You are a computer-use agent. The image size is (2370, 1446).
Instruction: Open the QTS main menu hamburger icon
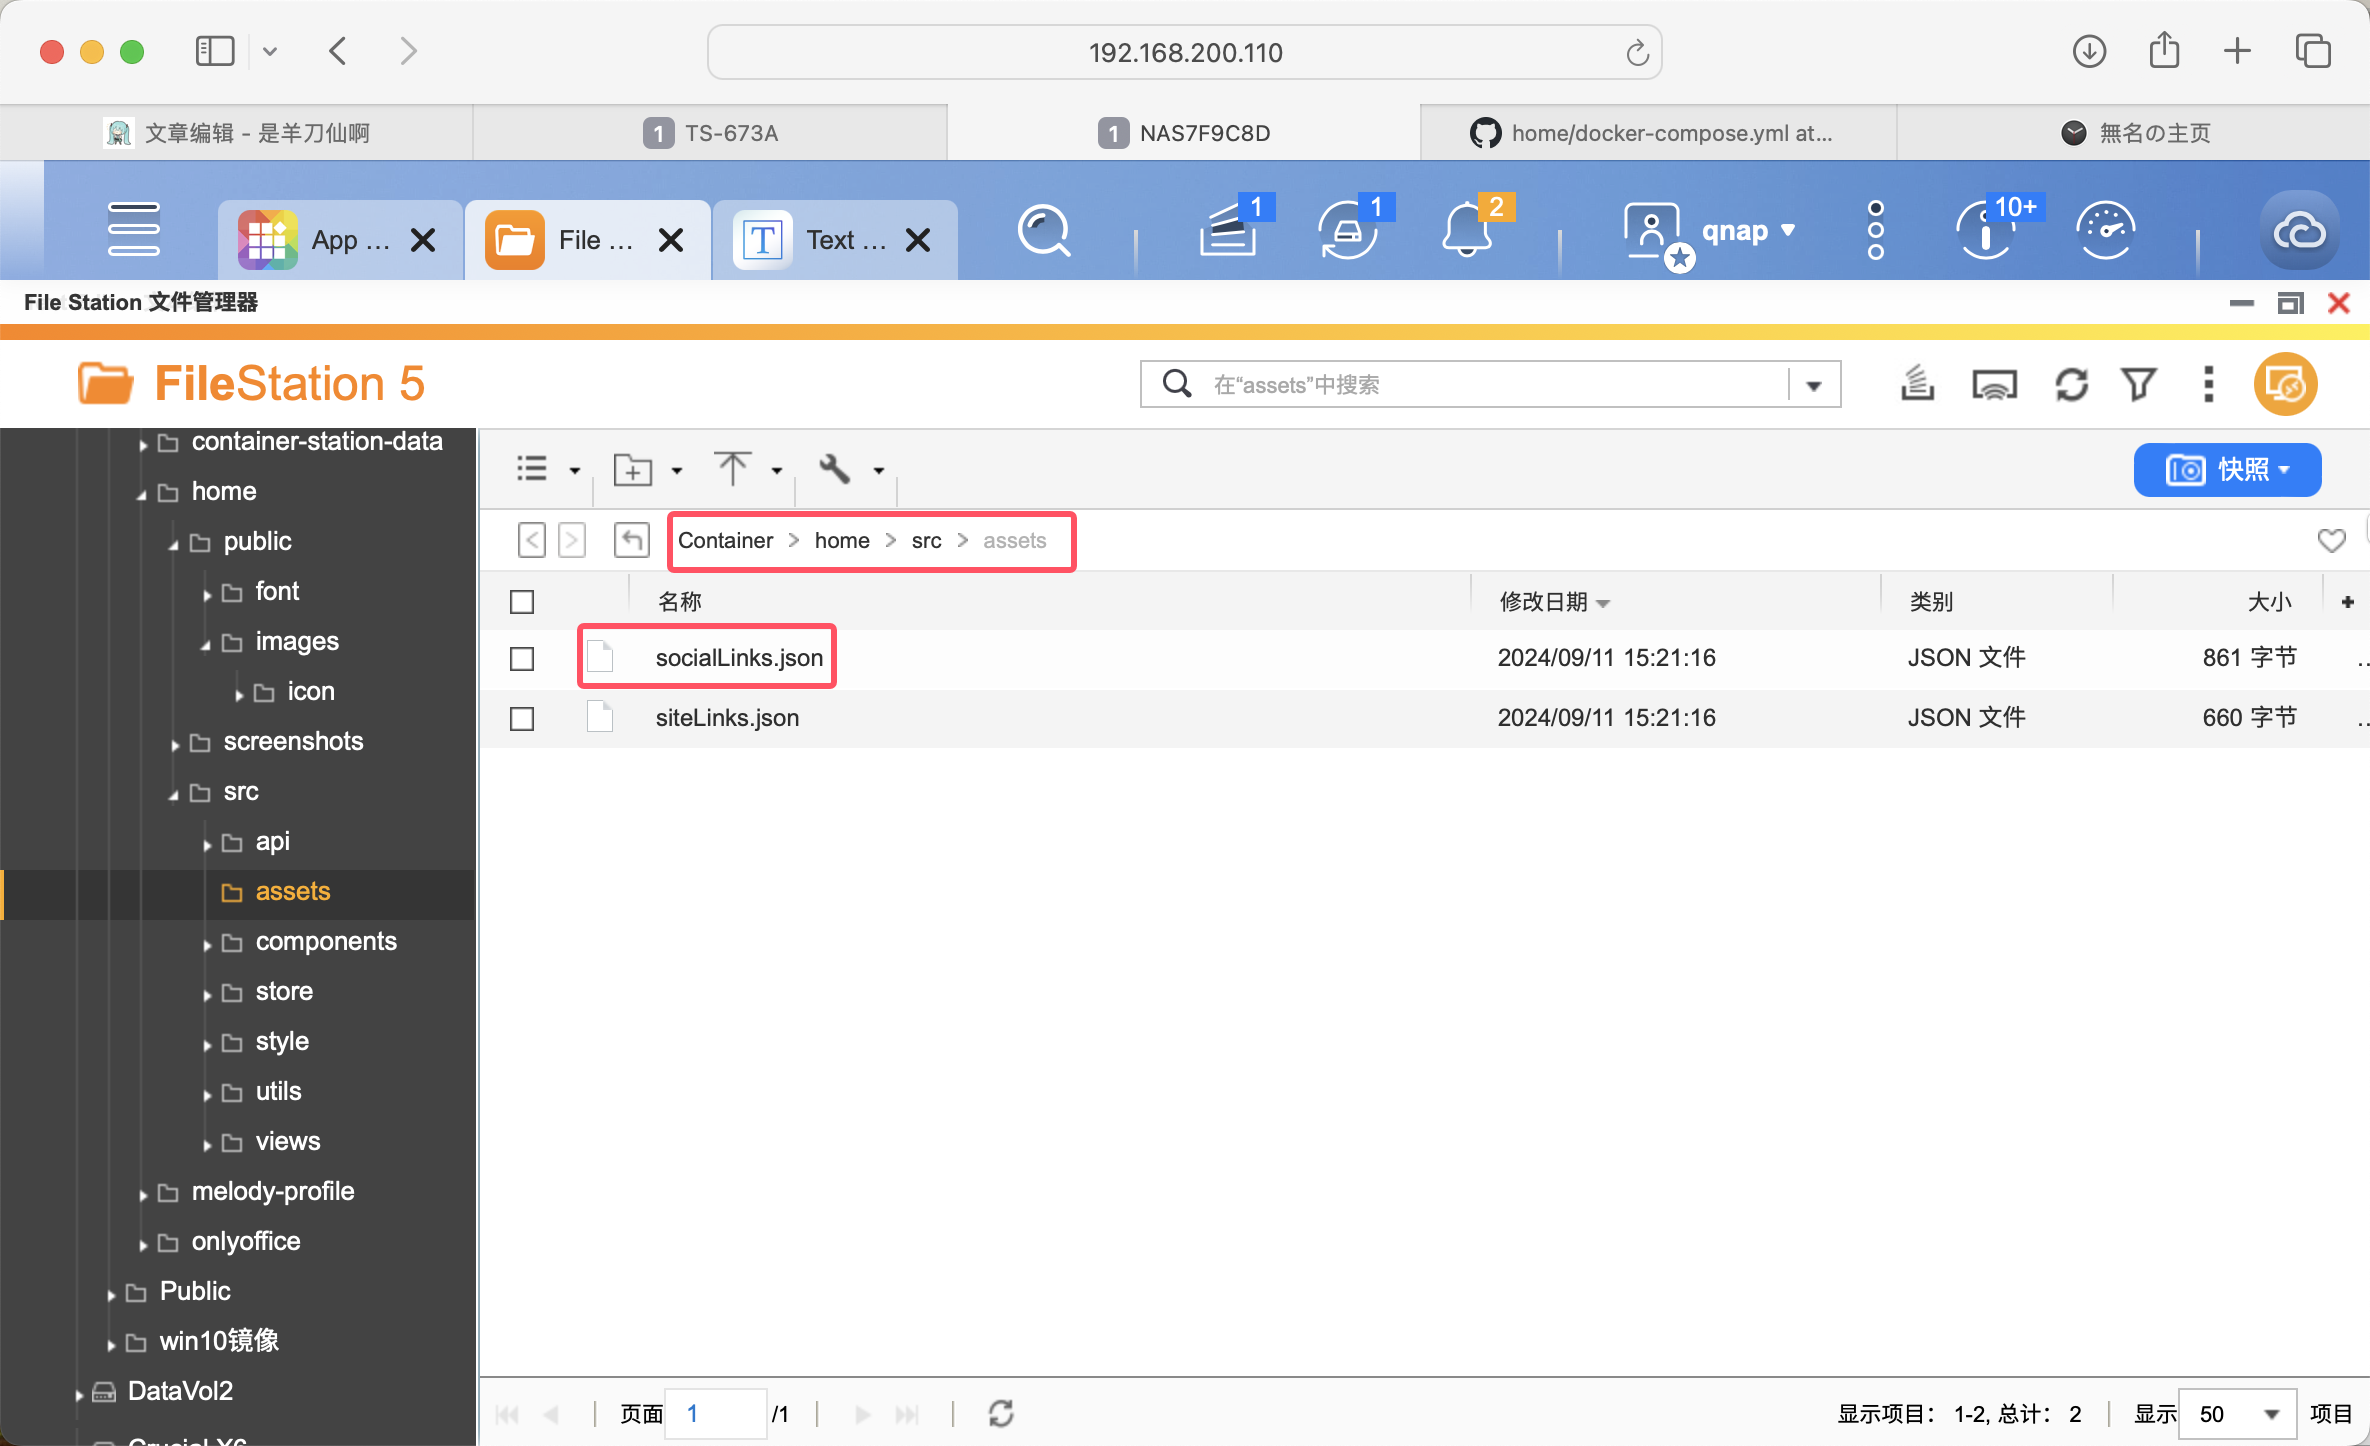(134, 230)
